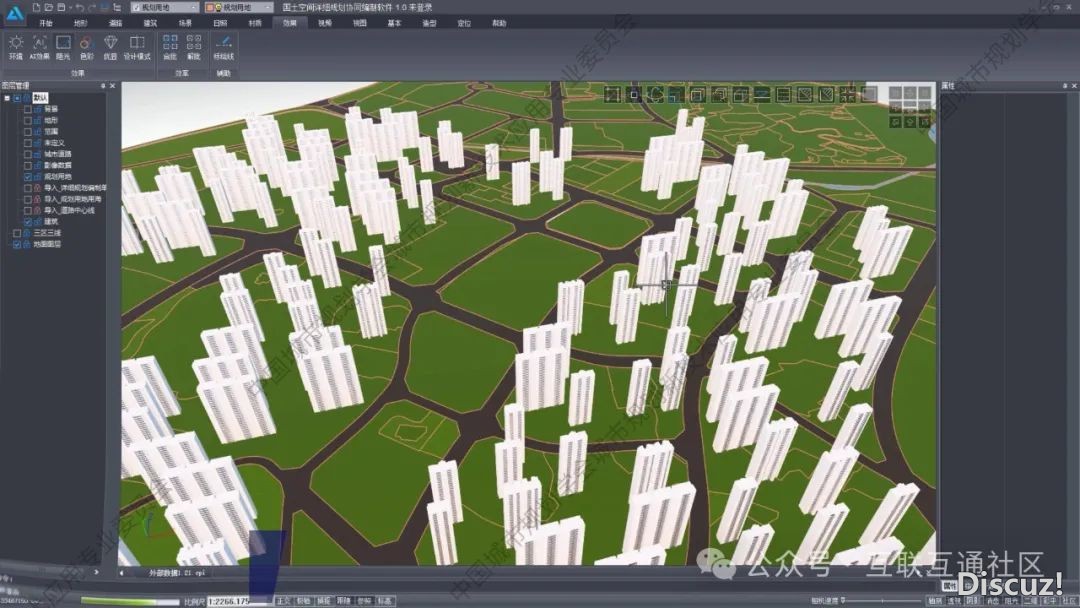The image size is (1080, 608).
Task: Close the 属性 properties panel
Action: [x=1074, y=86]
